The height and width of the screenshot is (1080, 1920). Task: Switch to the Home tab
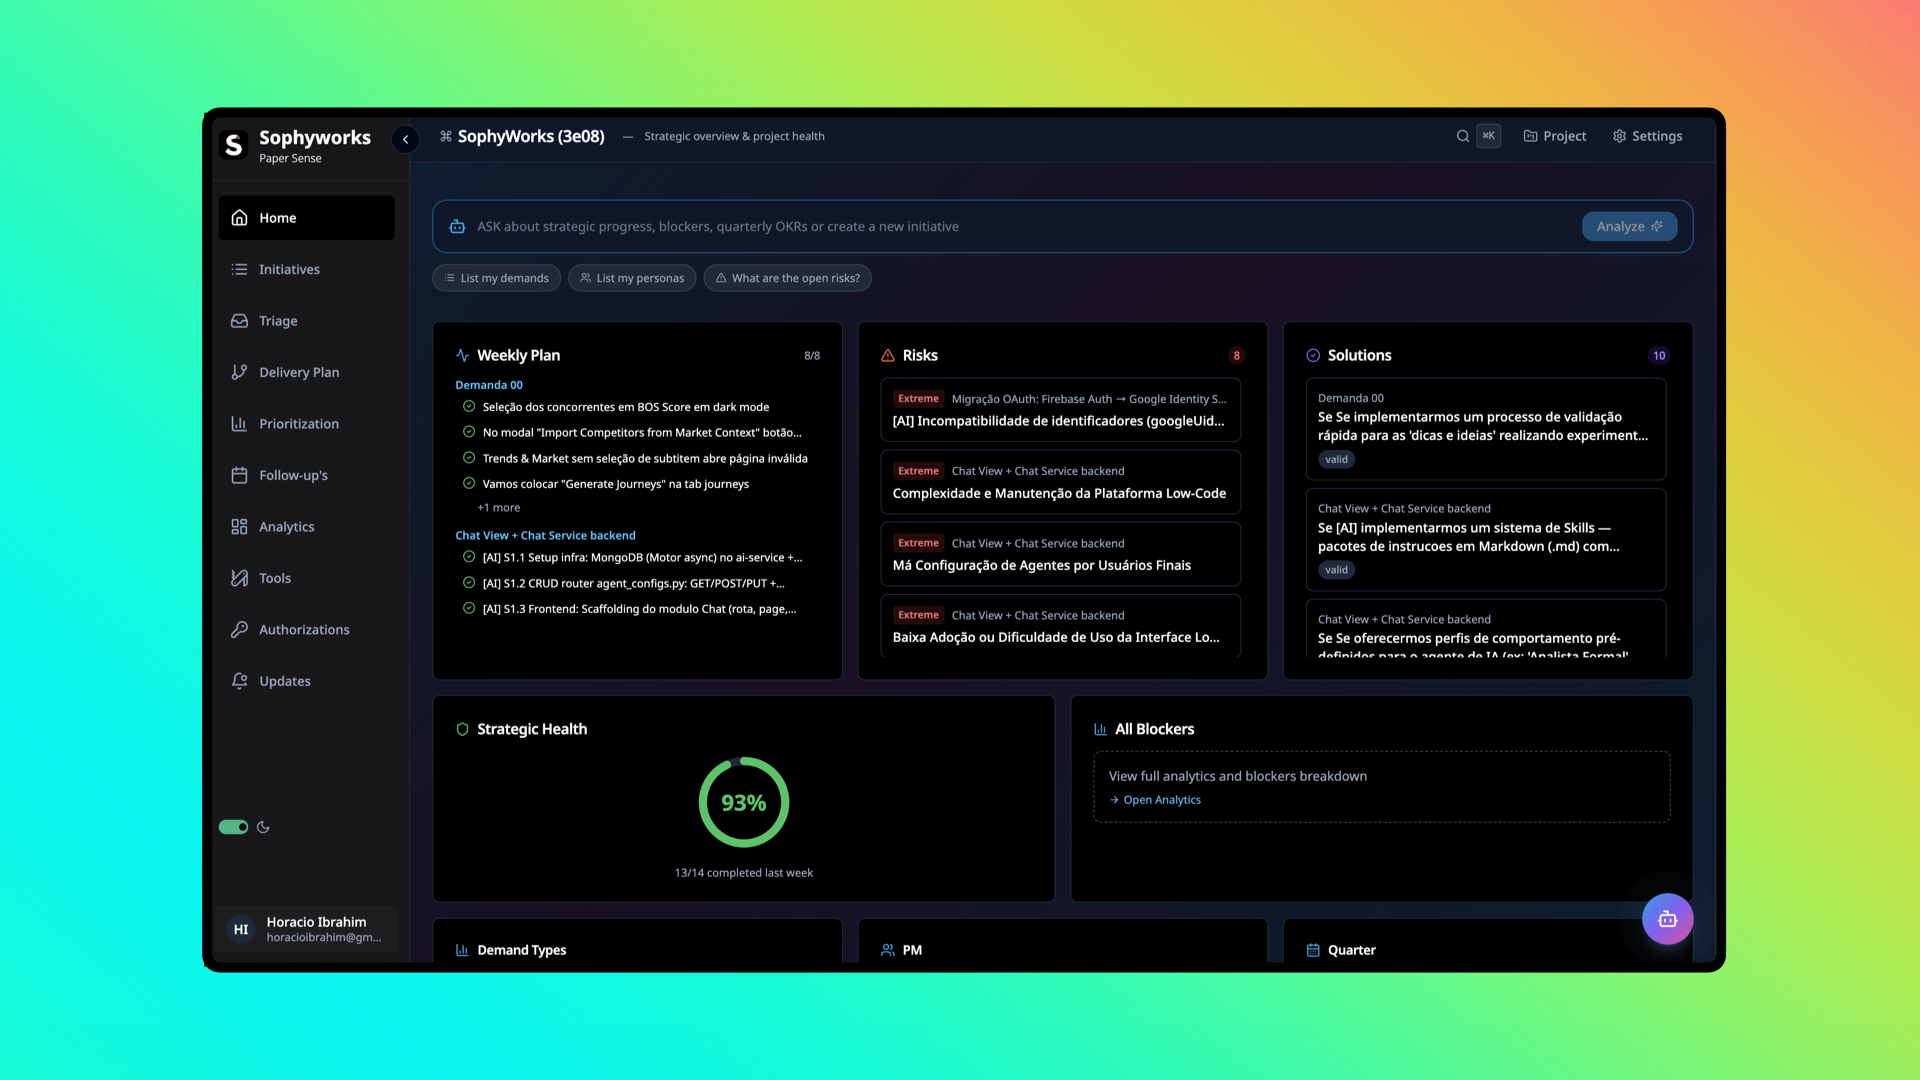tap(277, 217)
